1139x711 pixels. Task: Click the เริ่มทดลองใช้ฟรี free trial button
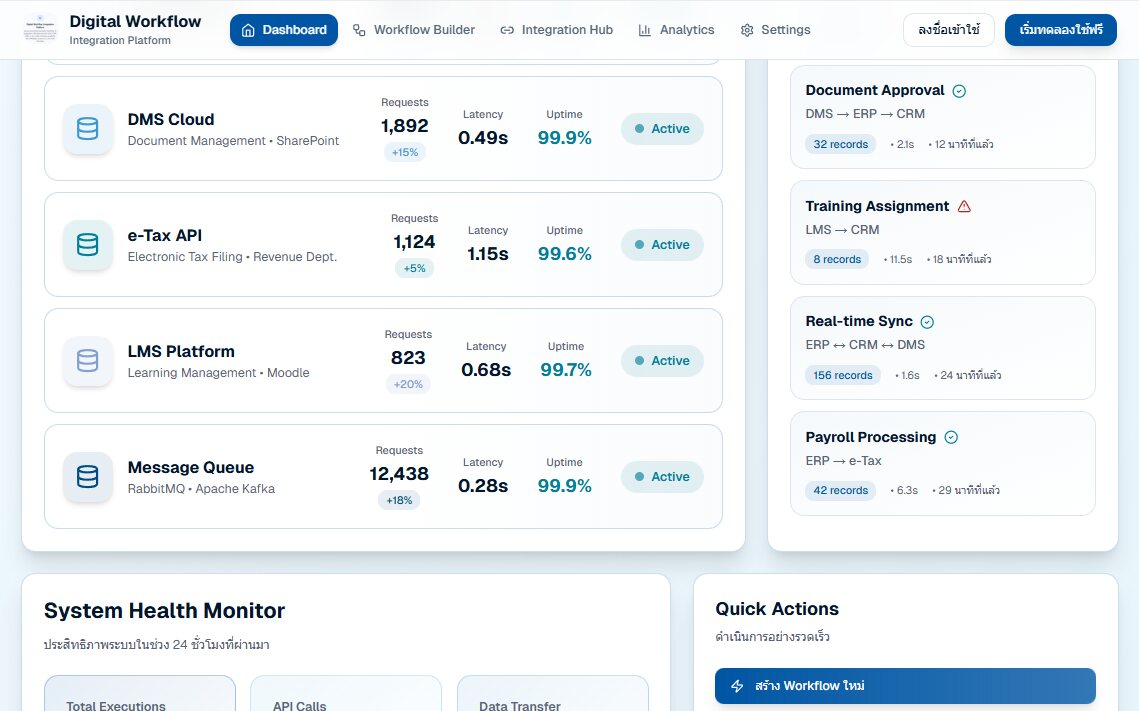point(1061,30)
